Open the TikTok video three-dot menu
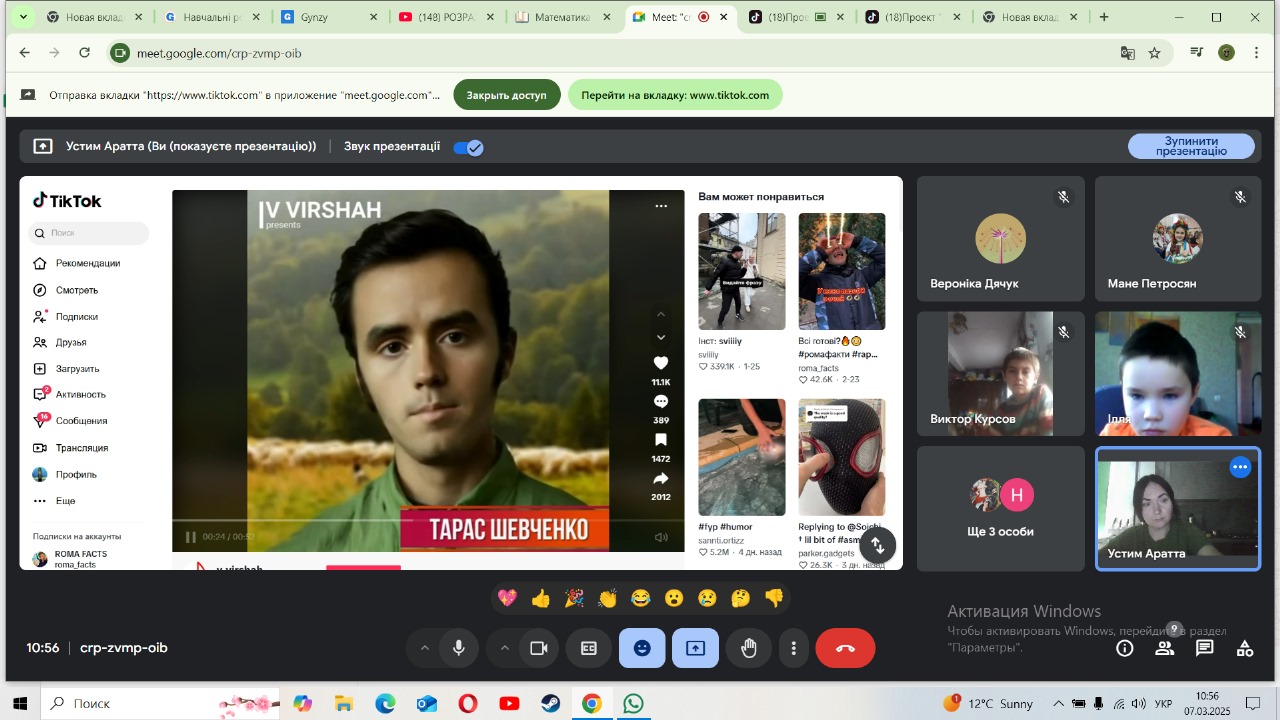1280x720 pixels. tap(661, 206)
